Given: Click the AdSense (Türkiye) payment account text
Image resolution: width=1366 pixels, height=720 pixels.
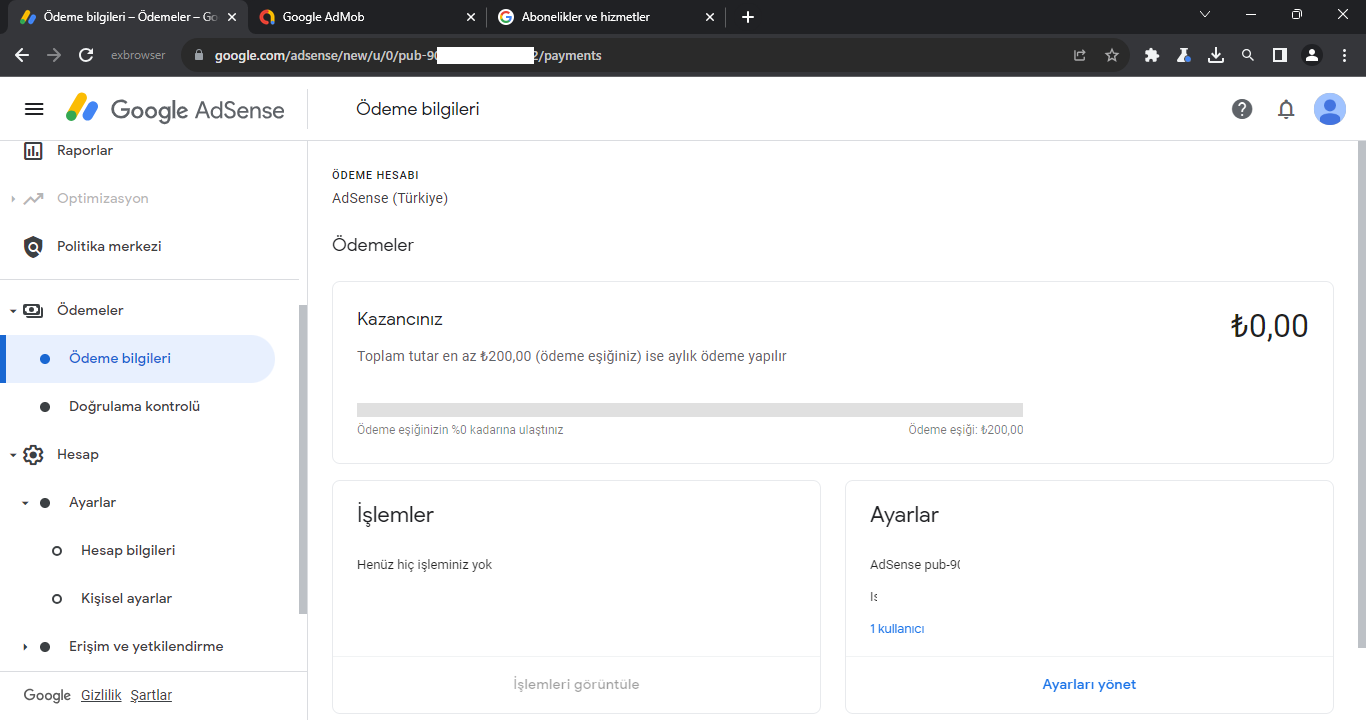Looking at the screenshot, I should click(390, 198).
